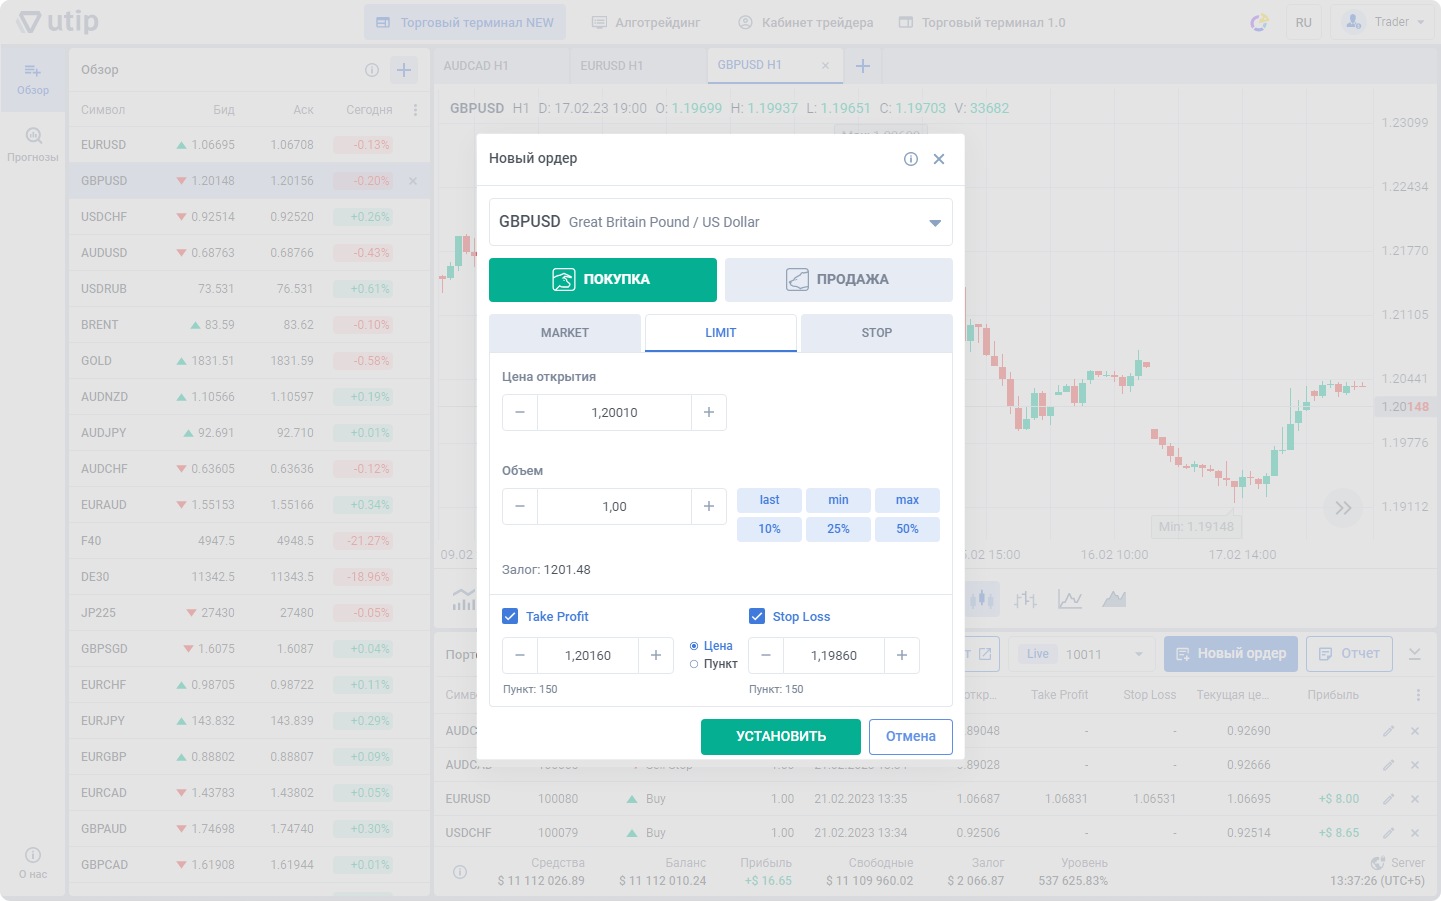The image size is (1441, 901).
Task: Select the candlestick chart type icon
Action: tap(982, 599)
